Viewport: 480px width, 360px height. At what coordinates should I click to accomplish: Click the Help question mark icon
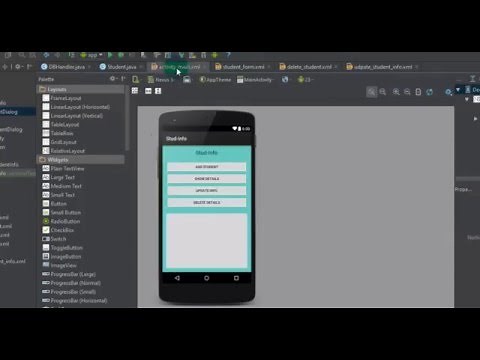[x=228, y=55]
